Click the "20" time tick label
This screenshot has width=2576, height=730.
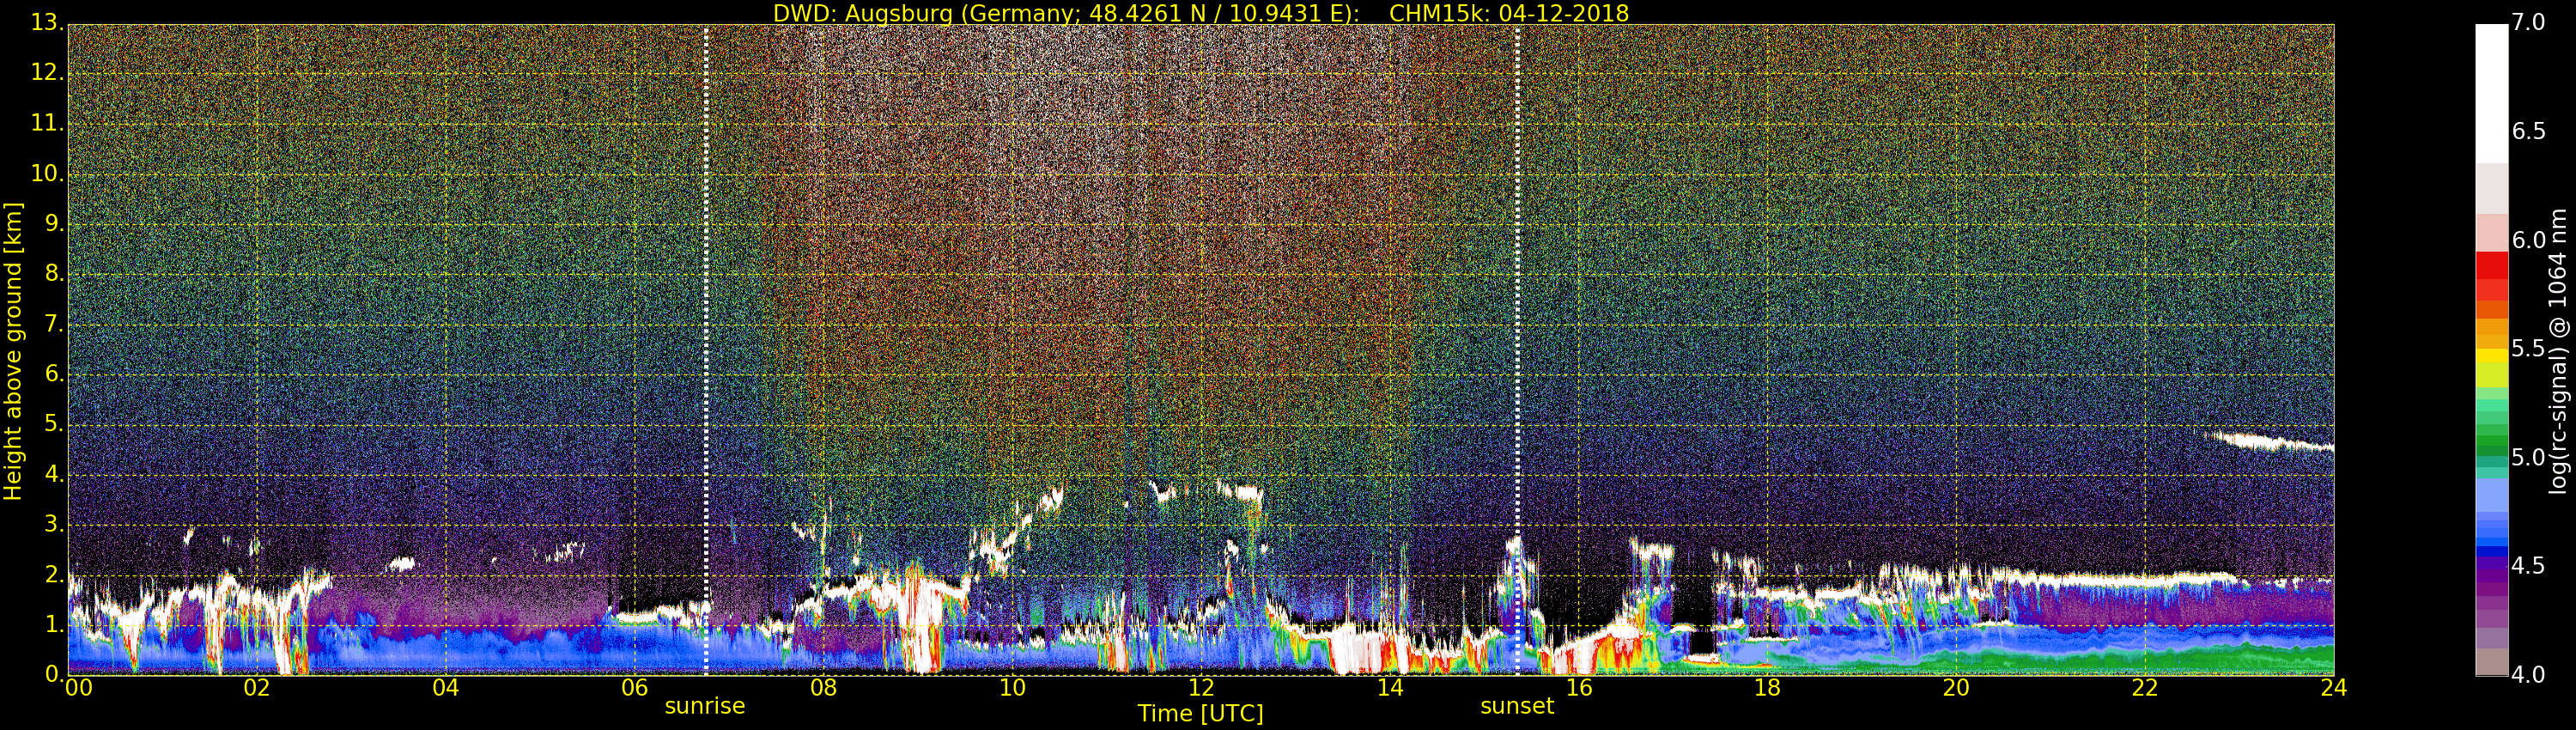1956,688
